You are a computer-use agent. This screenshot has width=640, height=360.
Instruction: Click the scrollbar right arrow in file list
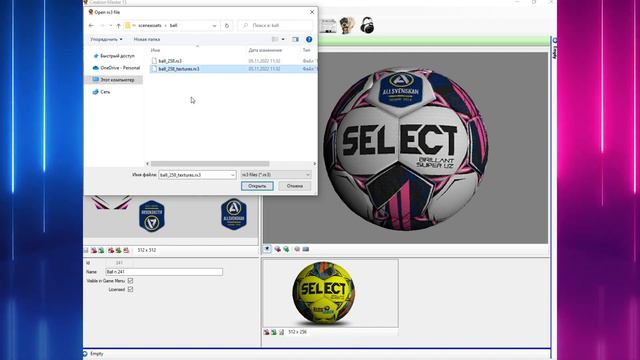[314, 164]
